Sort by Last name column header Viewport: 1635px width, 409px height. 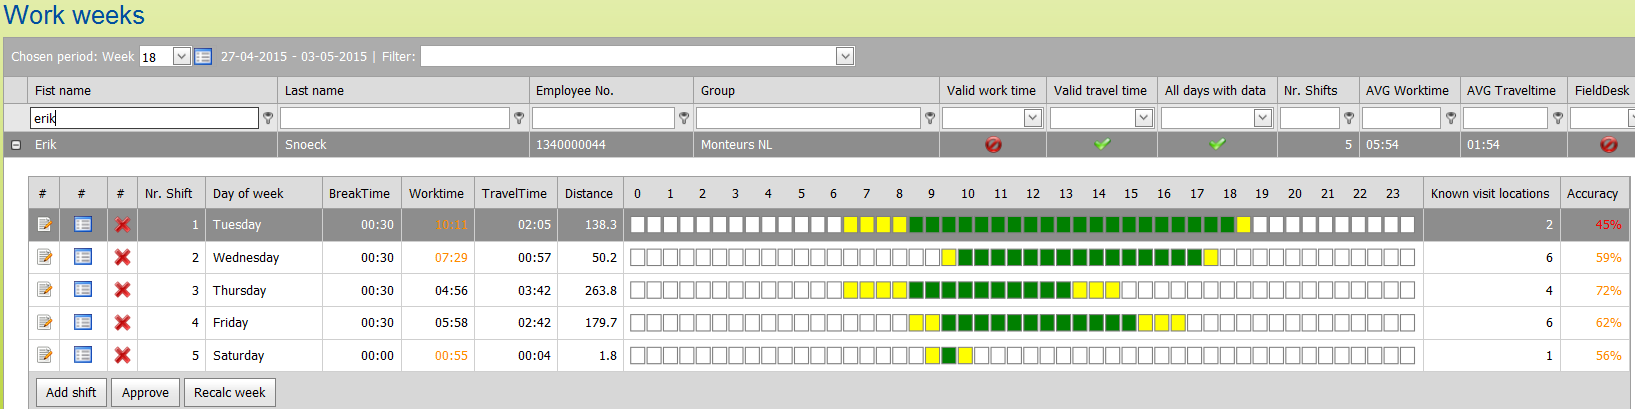[314, 91]
